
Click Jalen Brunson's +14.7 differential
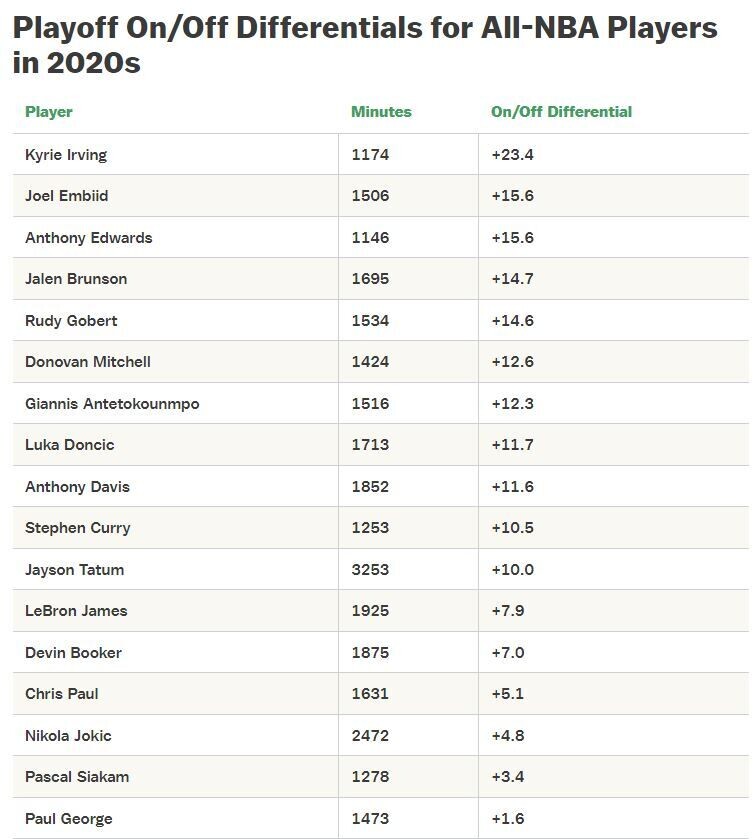click(x=512, y=279)
